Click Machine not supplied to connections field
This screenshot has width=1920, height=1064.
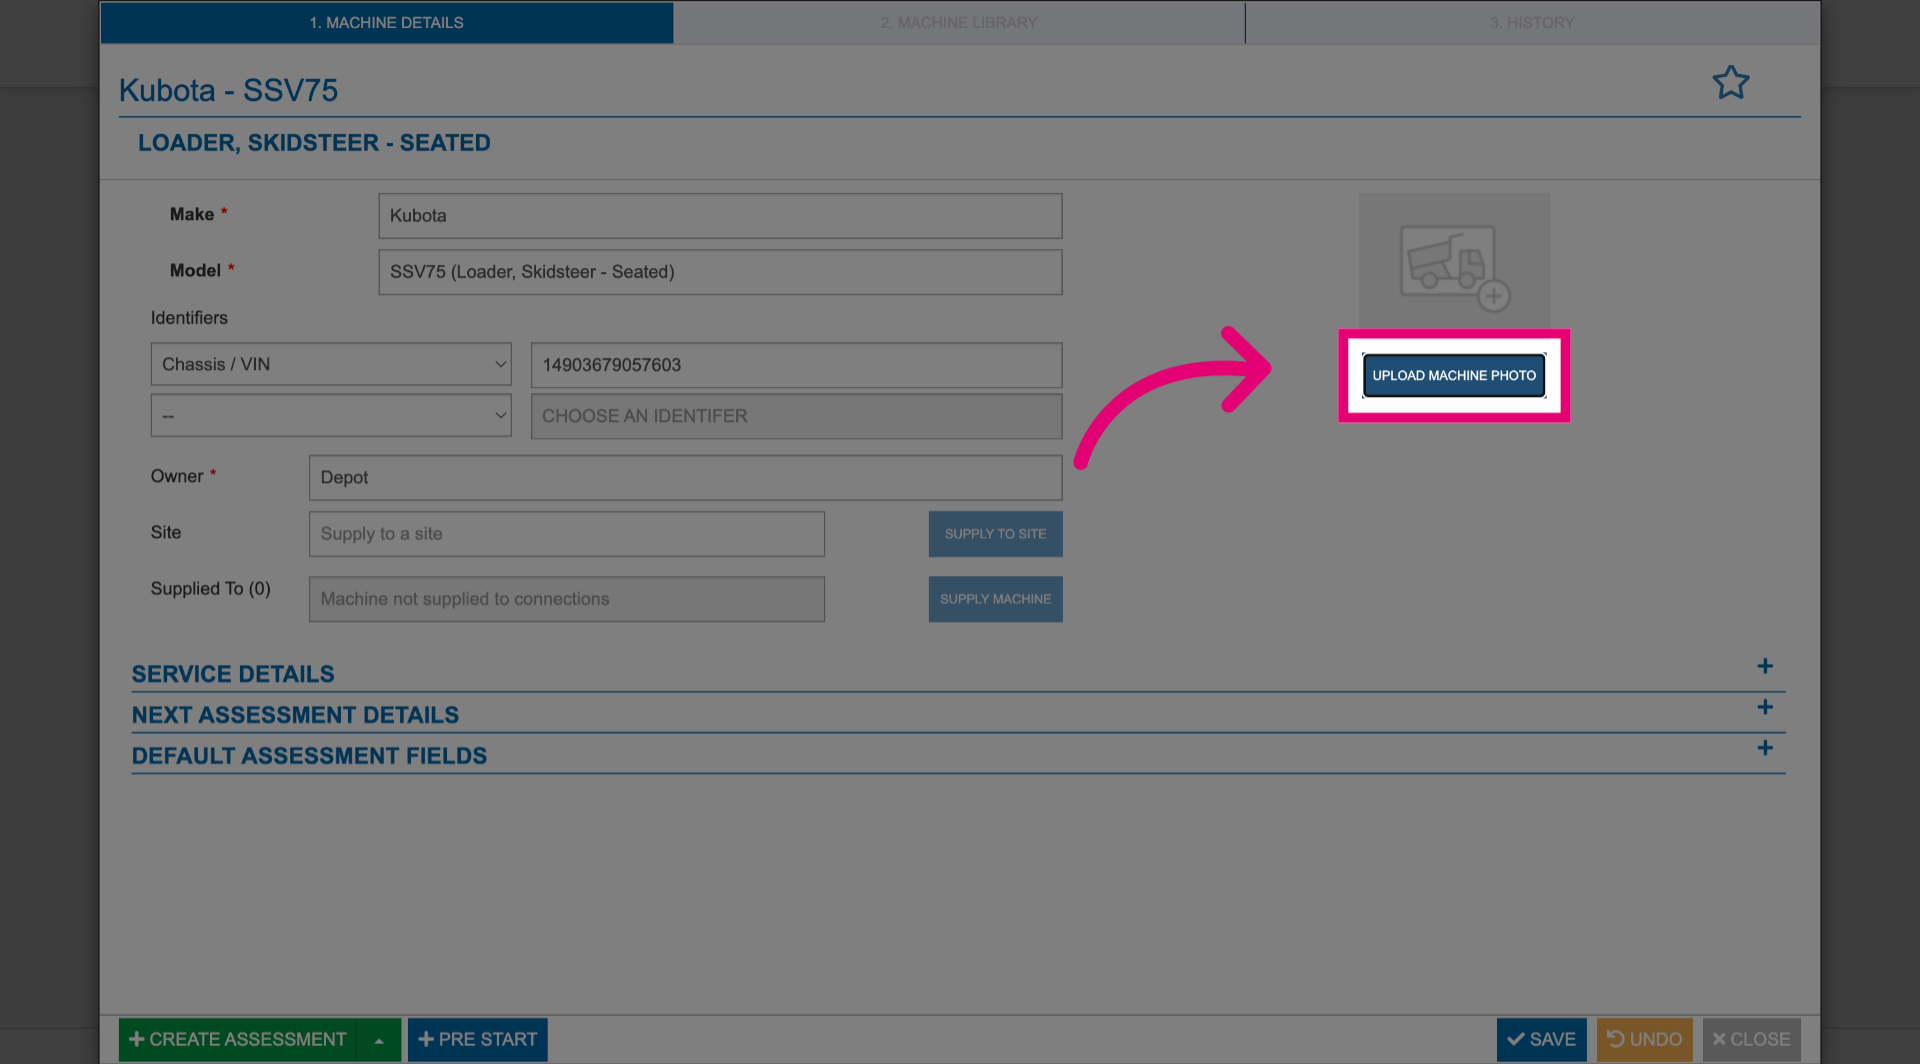tap(567, 599)
